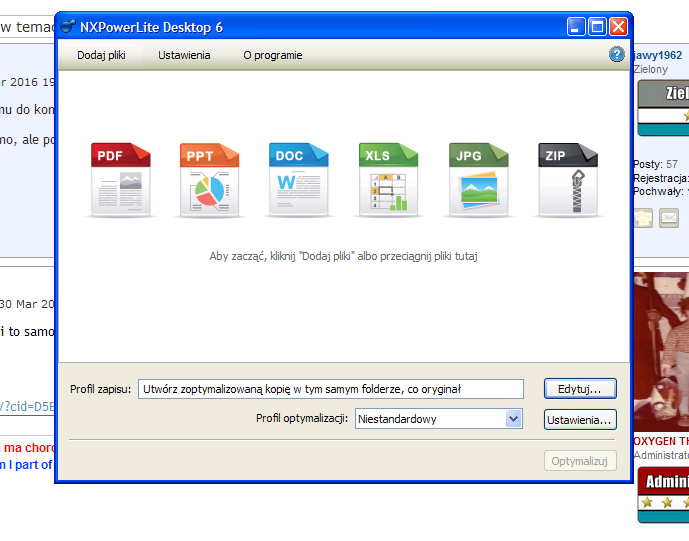Click the NXPowerLite title bar app icon

[68, 27]
